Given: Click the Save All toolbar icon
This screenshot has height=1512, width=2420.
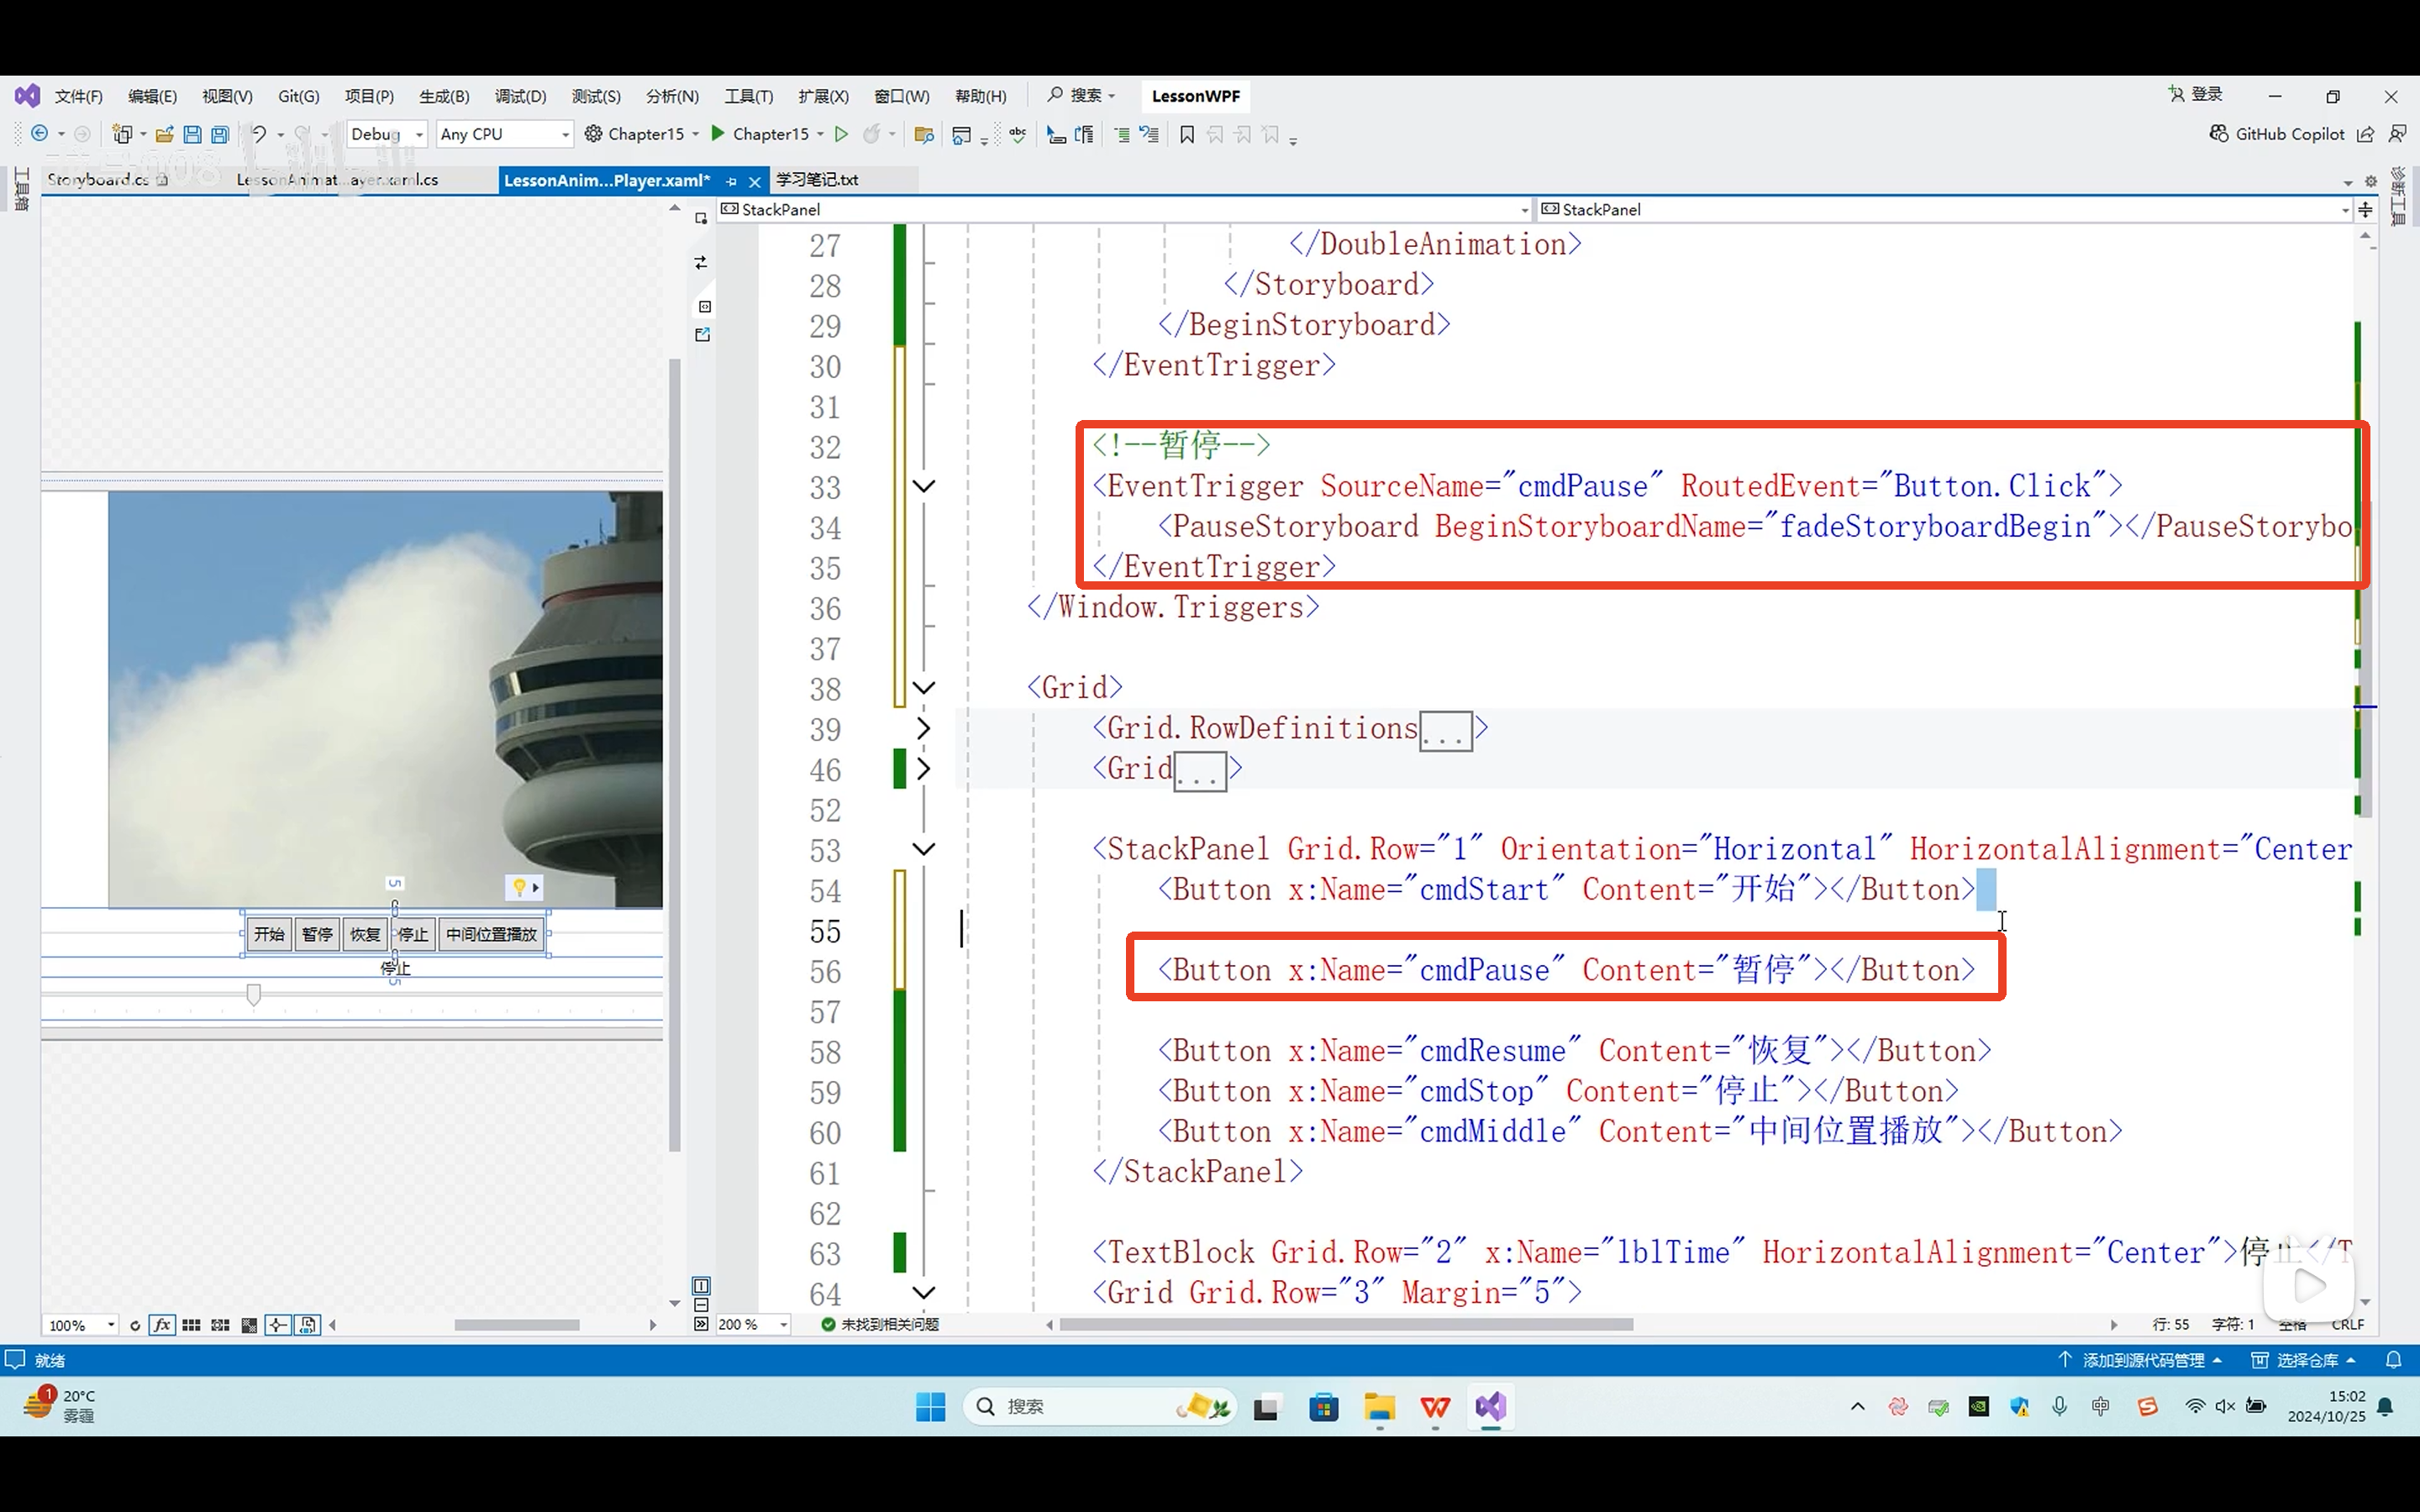Looking at the screenshot, I should pyautogui.click(x=220, y=134).
